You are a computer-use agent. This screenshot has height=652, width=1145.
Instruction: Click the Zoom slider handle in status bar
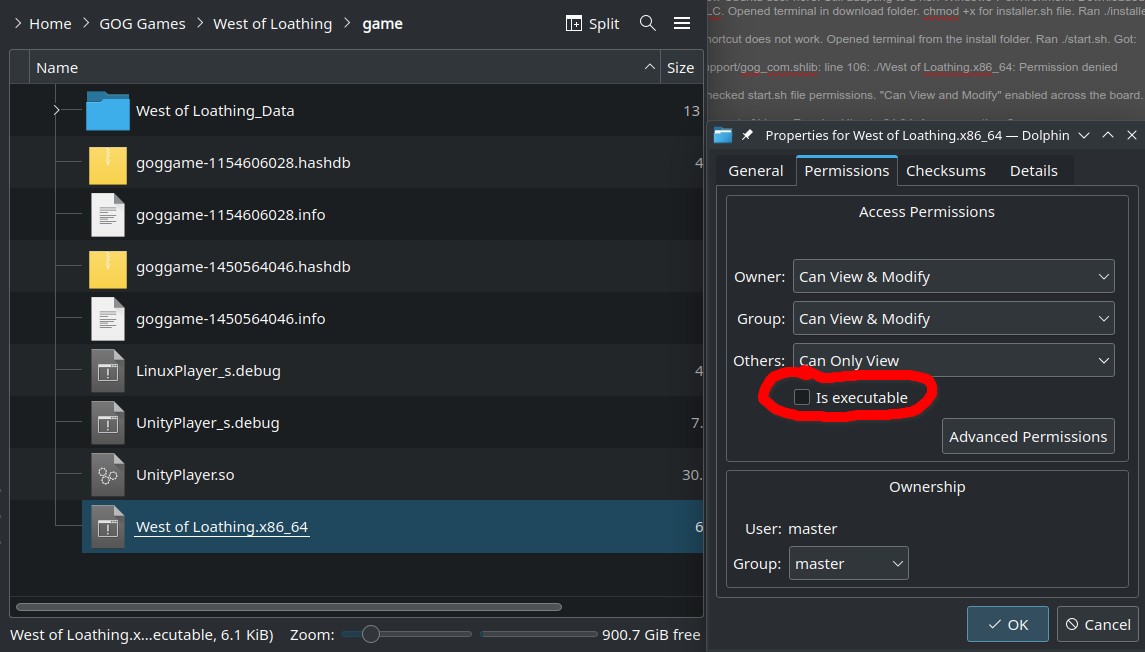click(371, 634)
